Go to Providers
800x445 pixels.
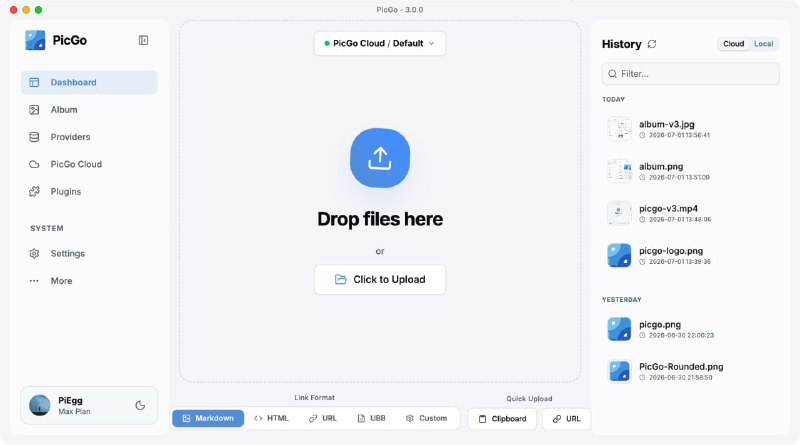tap(89, 137)
